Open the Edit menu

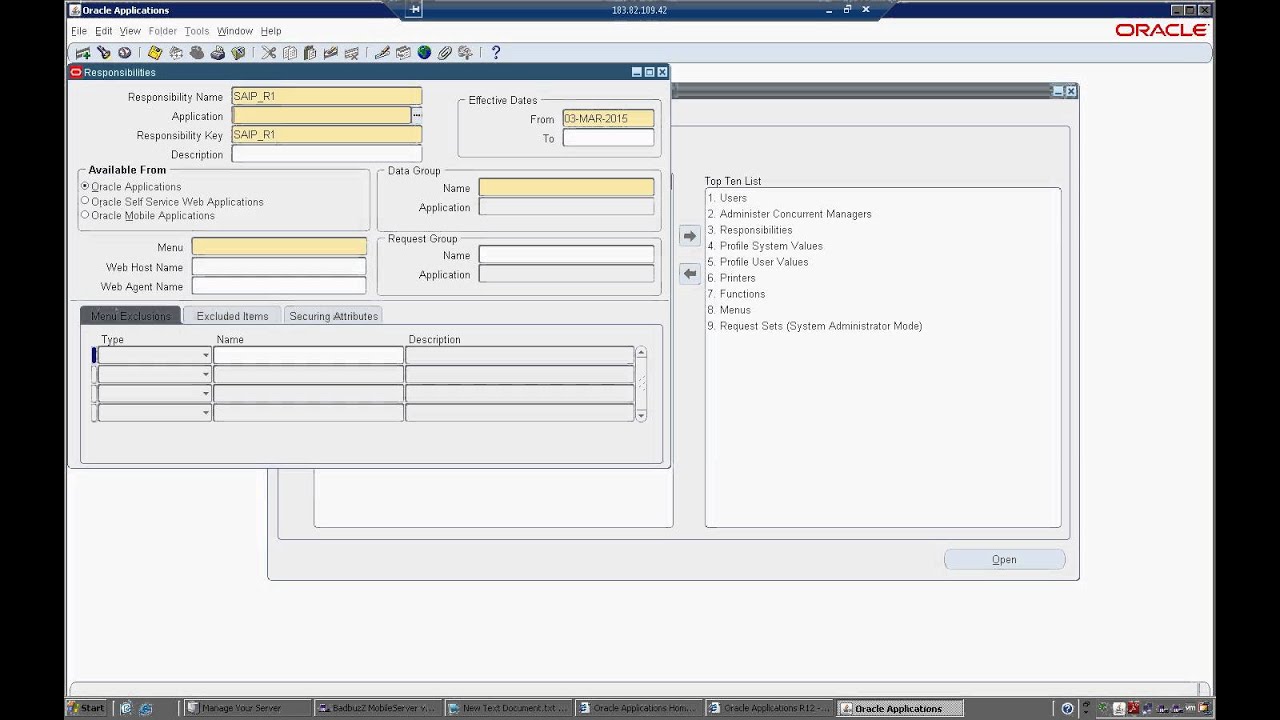pyautogui.click(x=104, y=31)
